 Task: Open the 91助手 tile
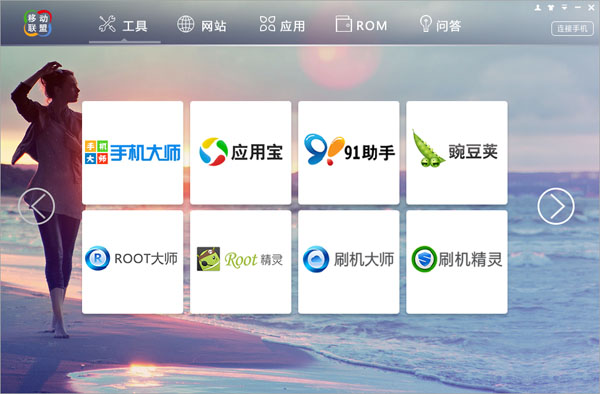click(x=349, y=153)
